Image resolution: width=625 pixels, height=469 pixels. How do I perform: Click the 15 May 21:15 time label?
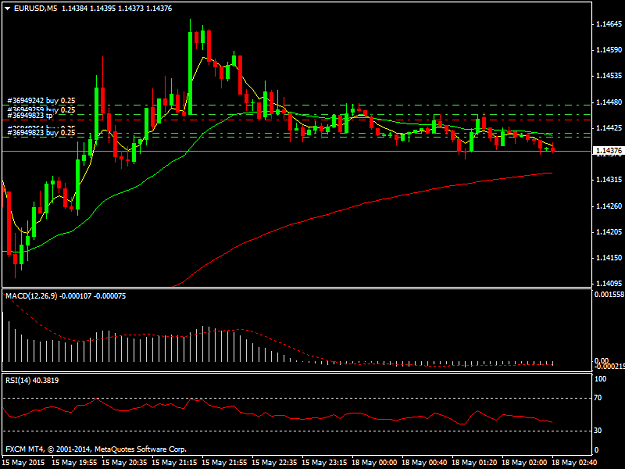coord(175,463)
